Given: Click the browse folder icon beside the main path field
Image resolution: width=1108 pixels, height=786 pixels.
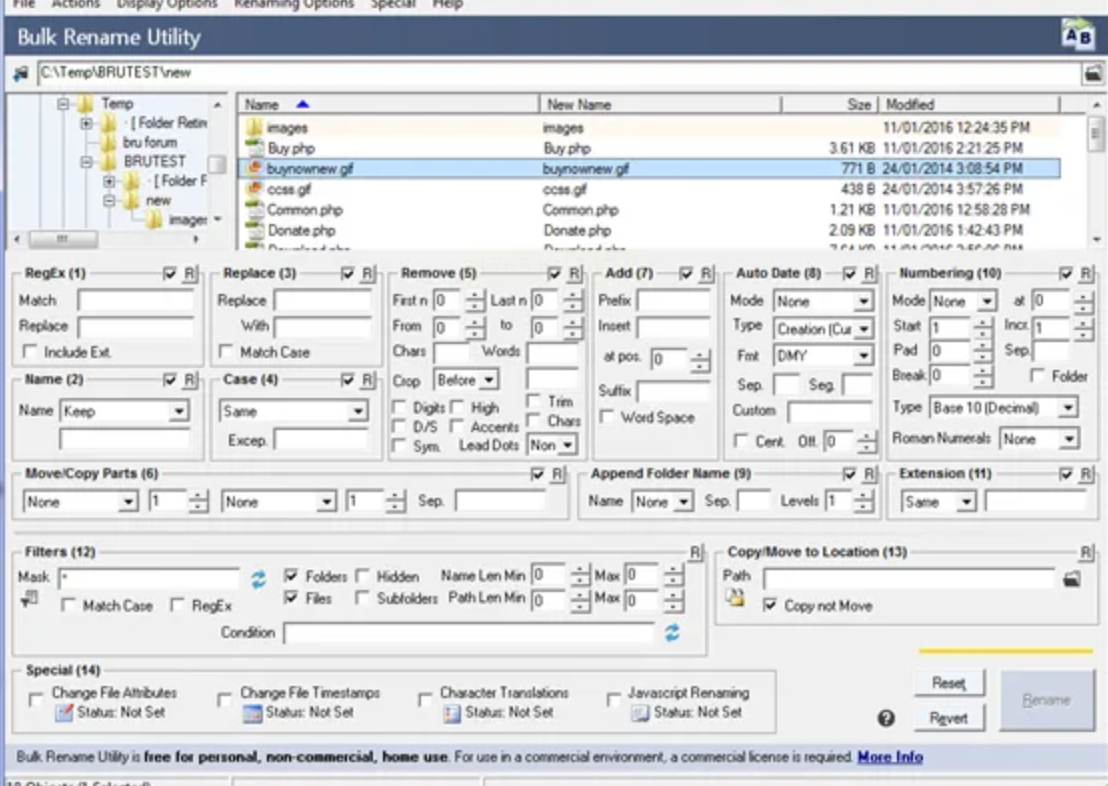Looking at the screenshot, I should 1092,74.
